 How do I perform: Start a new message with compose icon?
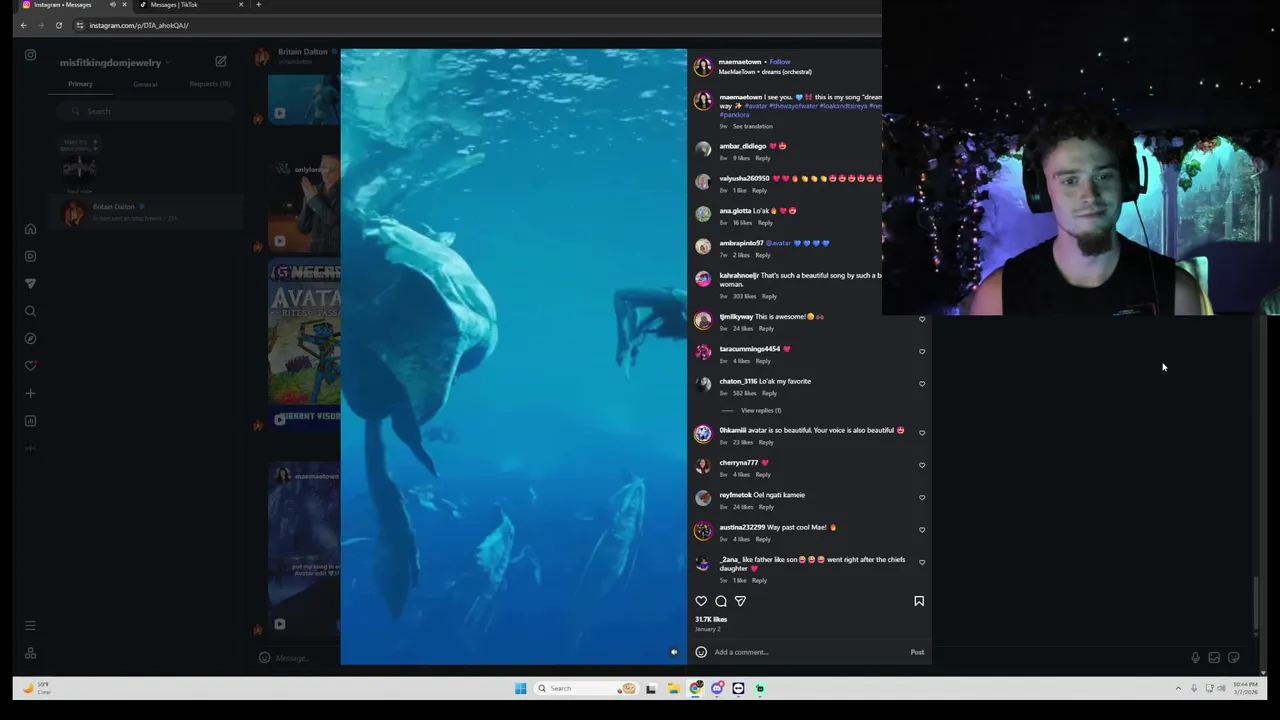click(x=221, y=62)
